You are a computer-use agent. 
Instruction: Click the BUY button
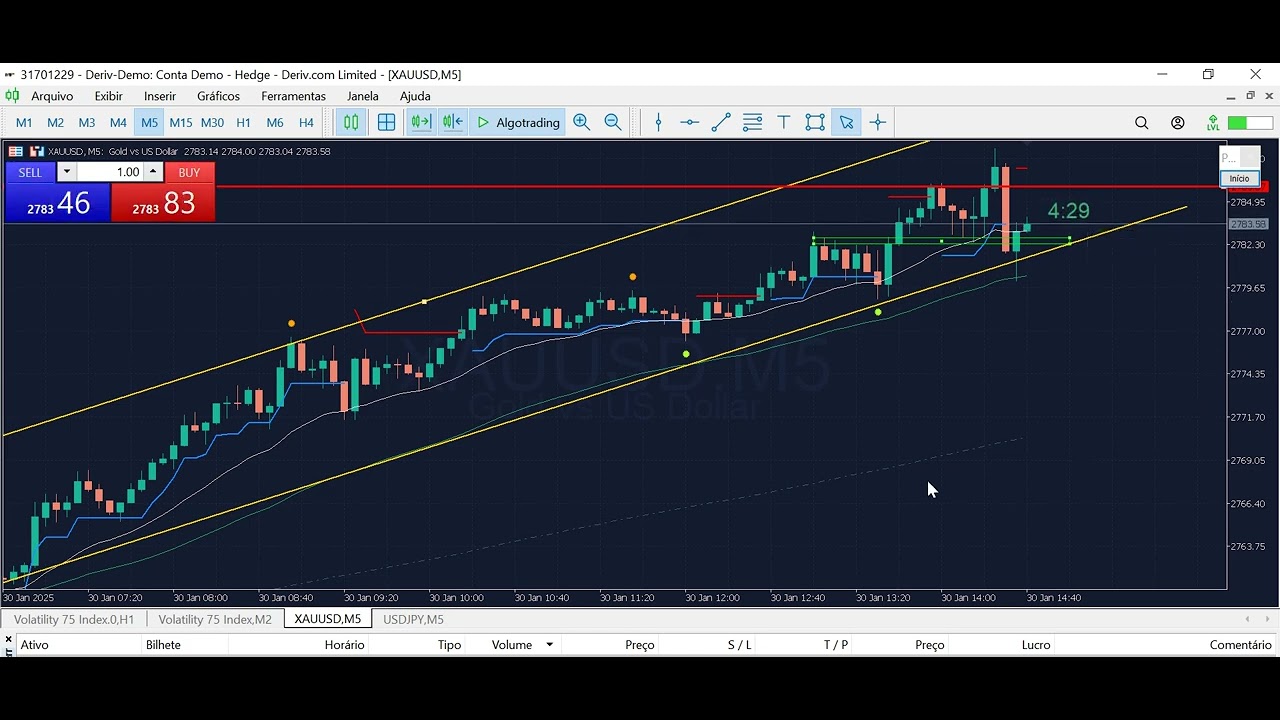189,172
